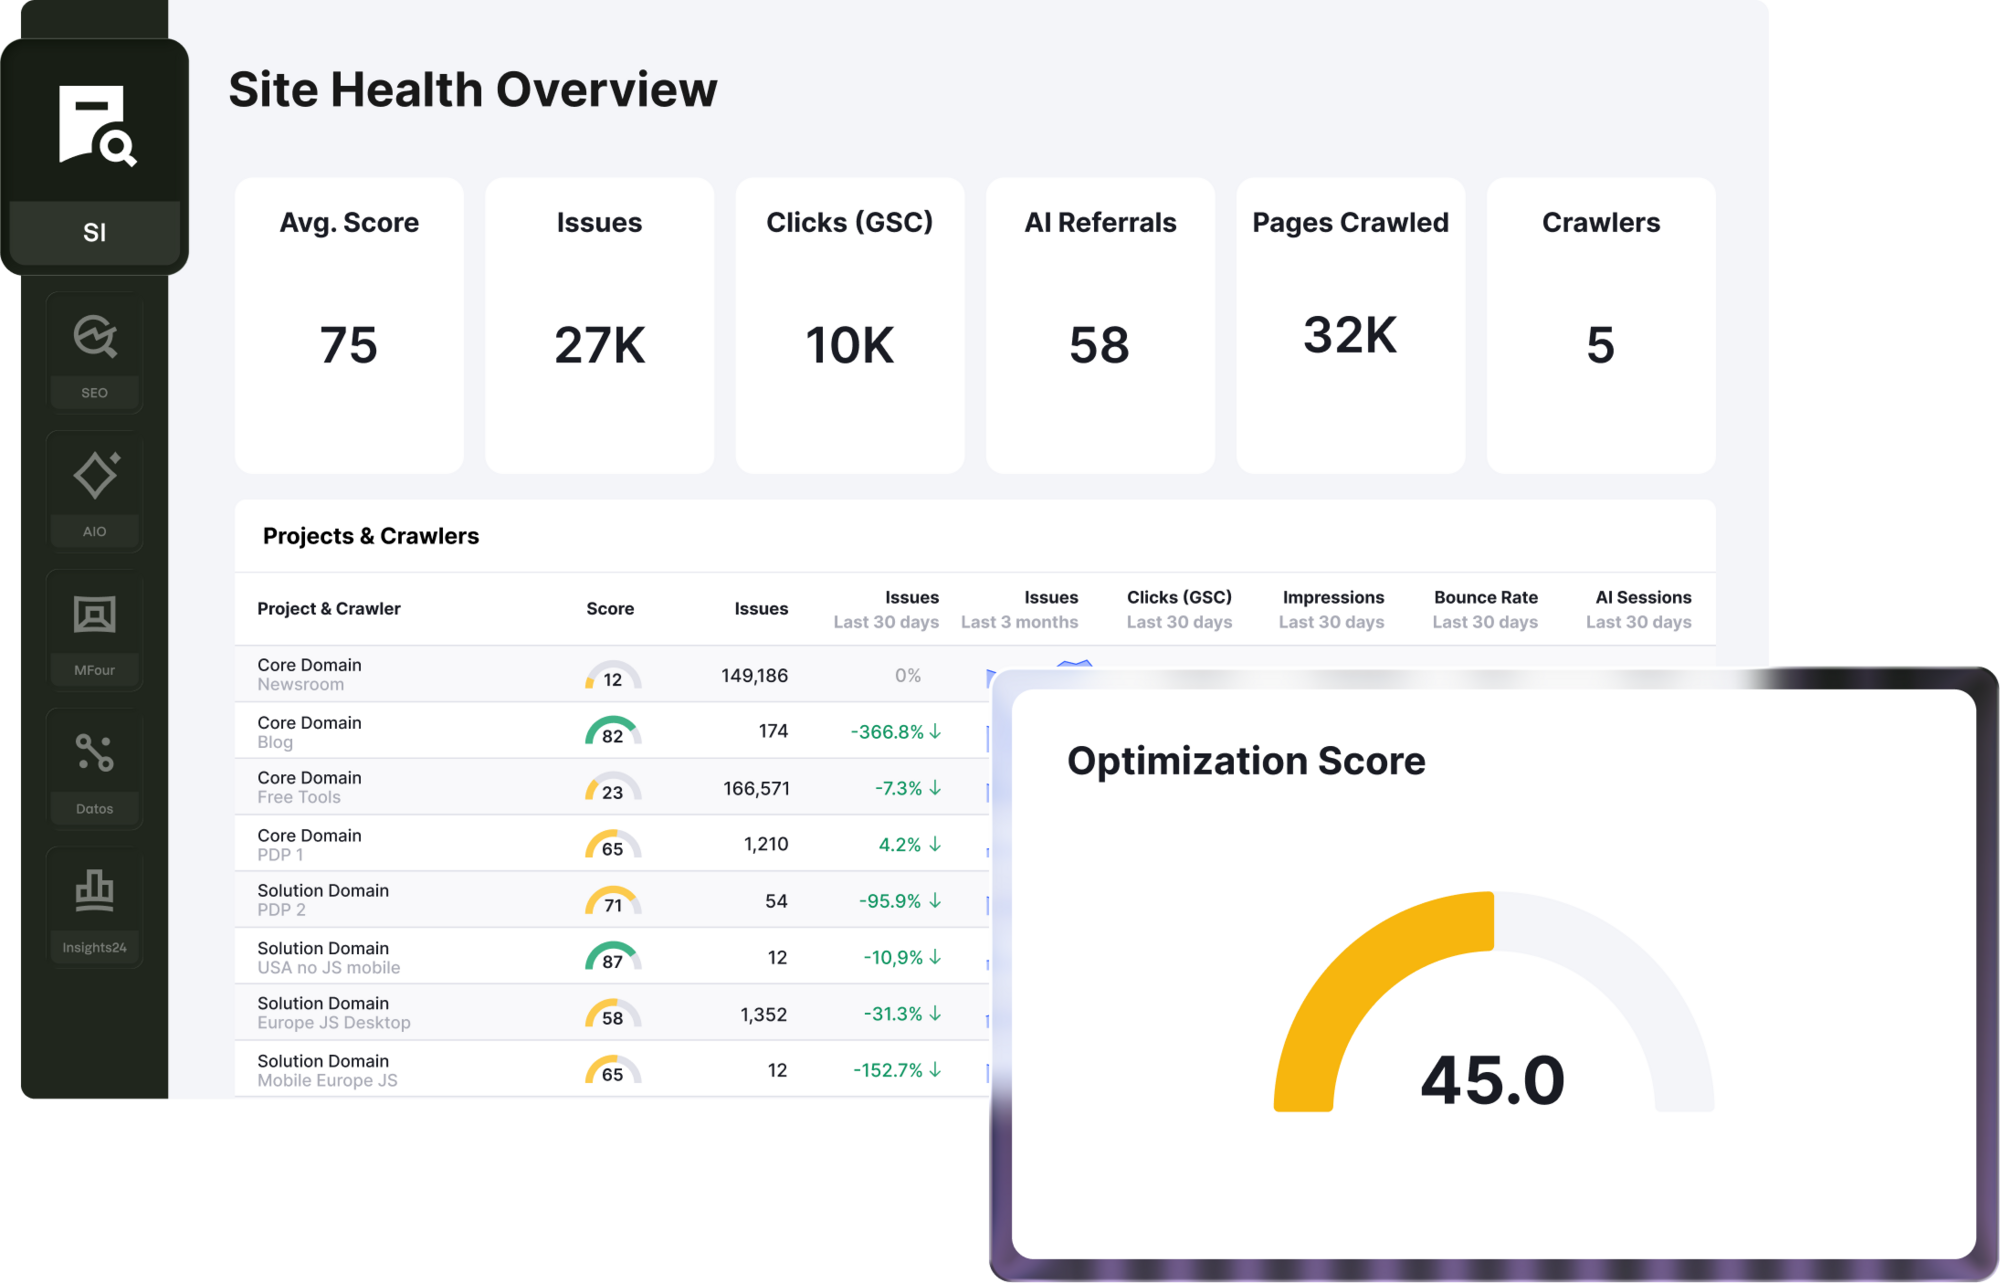Open the Pages Crawled 32K card
The image size is (2000, 1283).
(1351, 325)
